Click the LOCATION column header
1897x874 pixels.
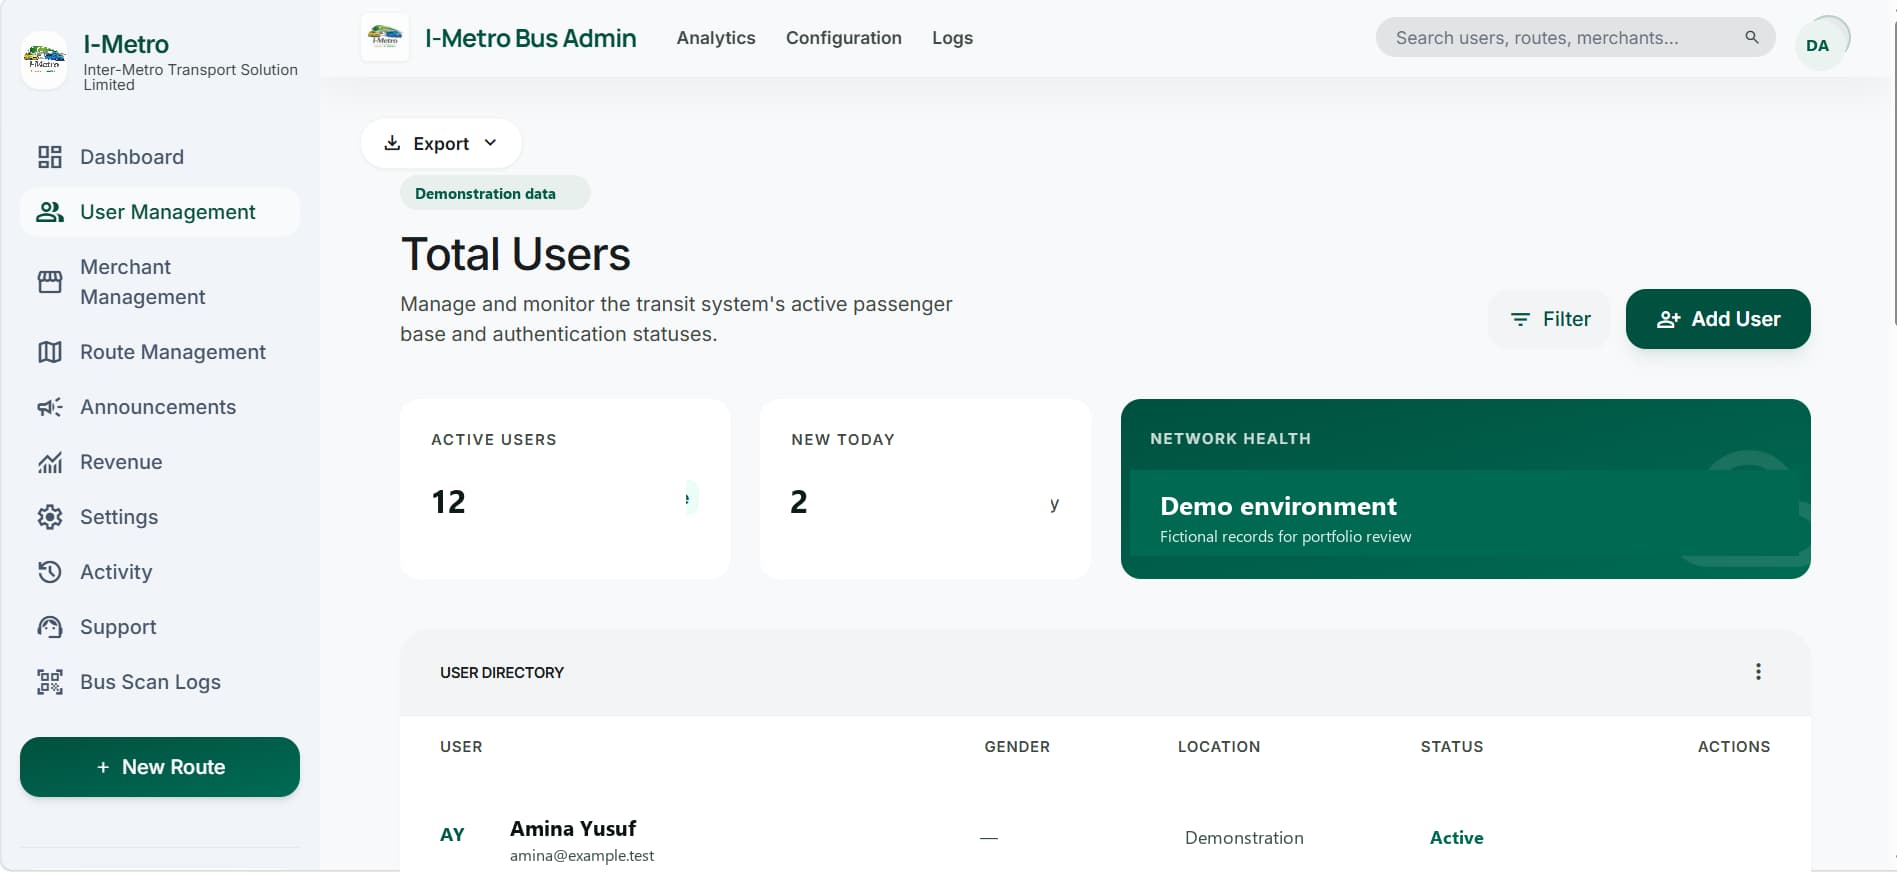1219,747
